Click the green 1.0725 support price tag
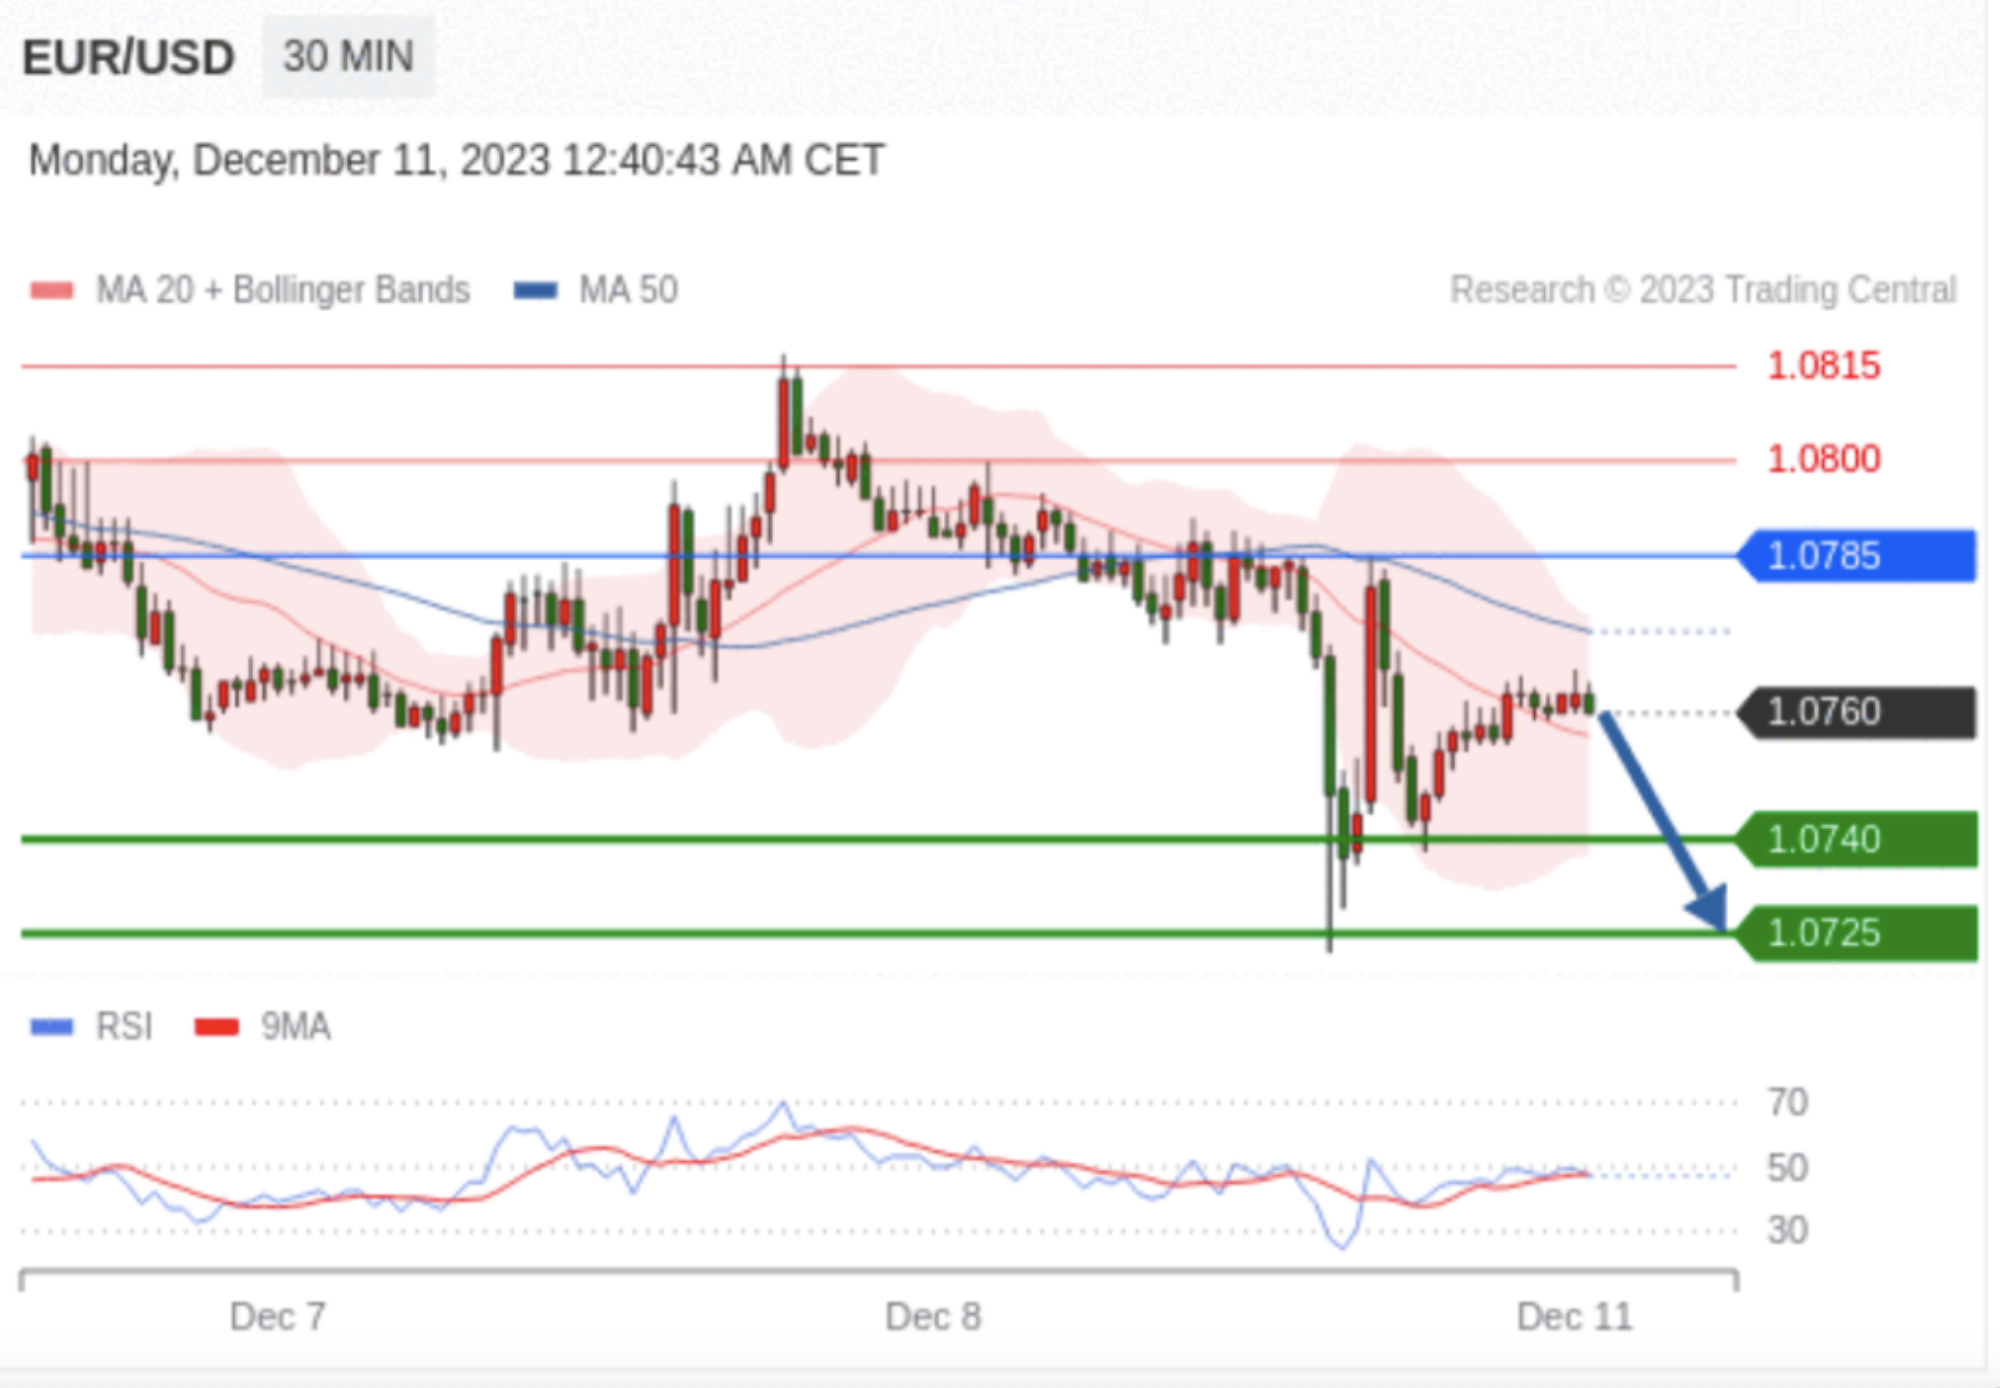This screenshot has height=1388, width=2000. tap(1857, 933)
